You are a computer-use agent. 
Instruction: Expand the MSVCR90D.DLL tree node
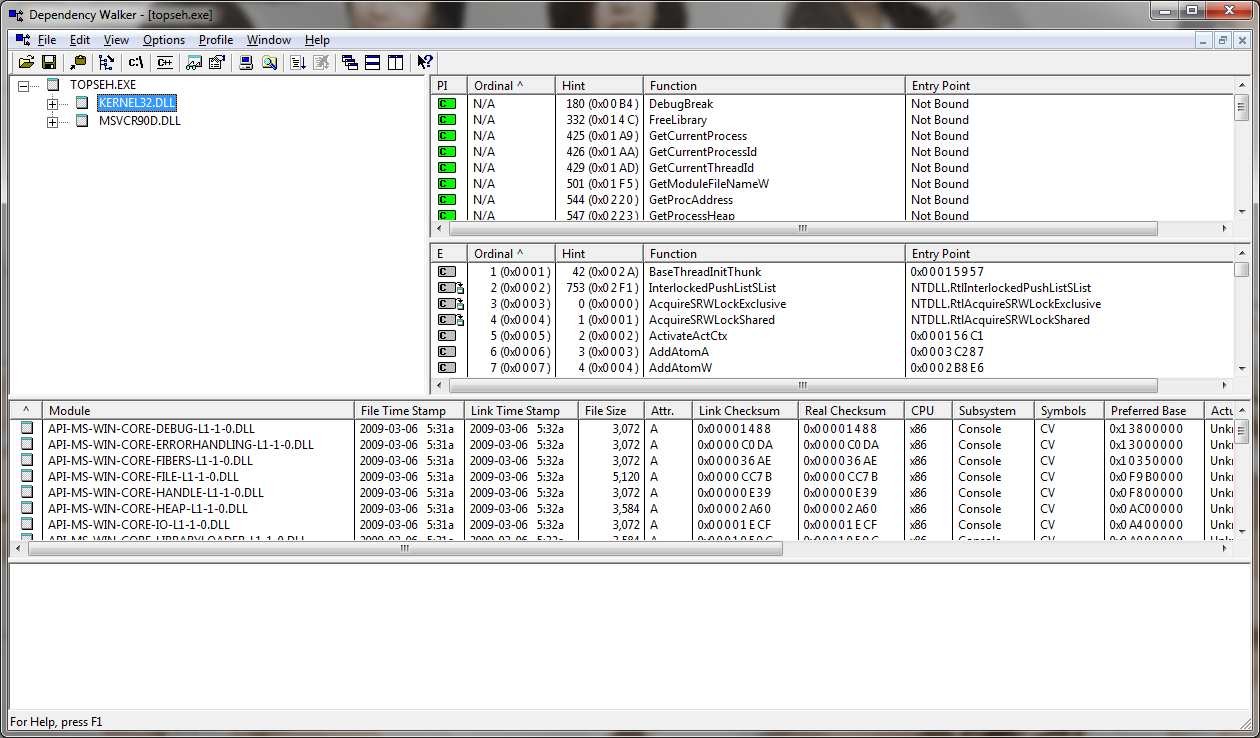(52, 122)
